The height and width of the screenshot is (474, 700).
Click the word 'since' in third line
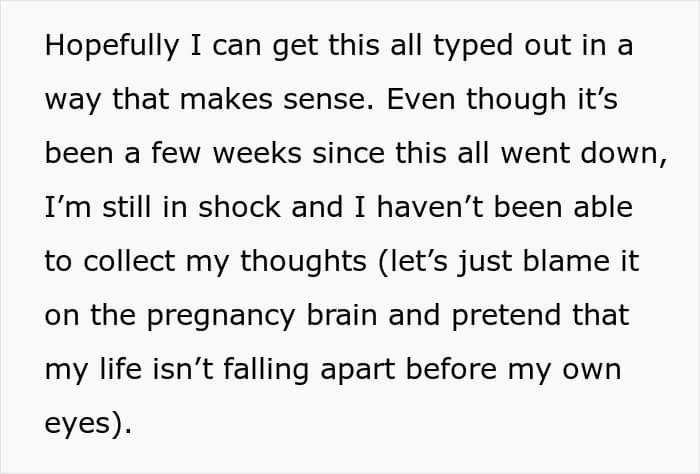coord(348,153)
